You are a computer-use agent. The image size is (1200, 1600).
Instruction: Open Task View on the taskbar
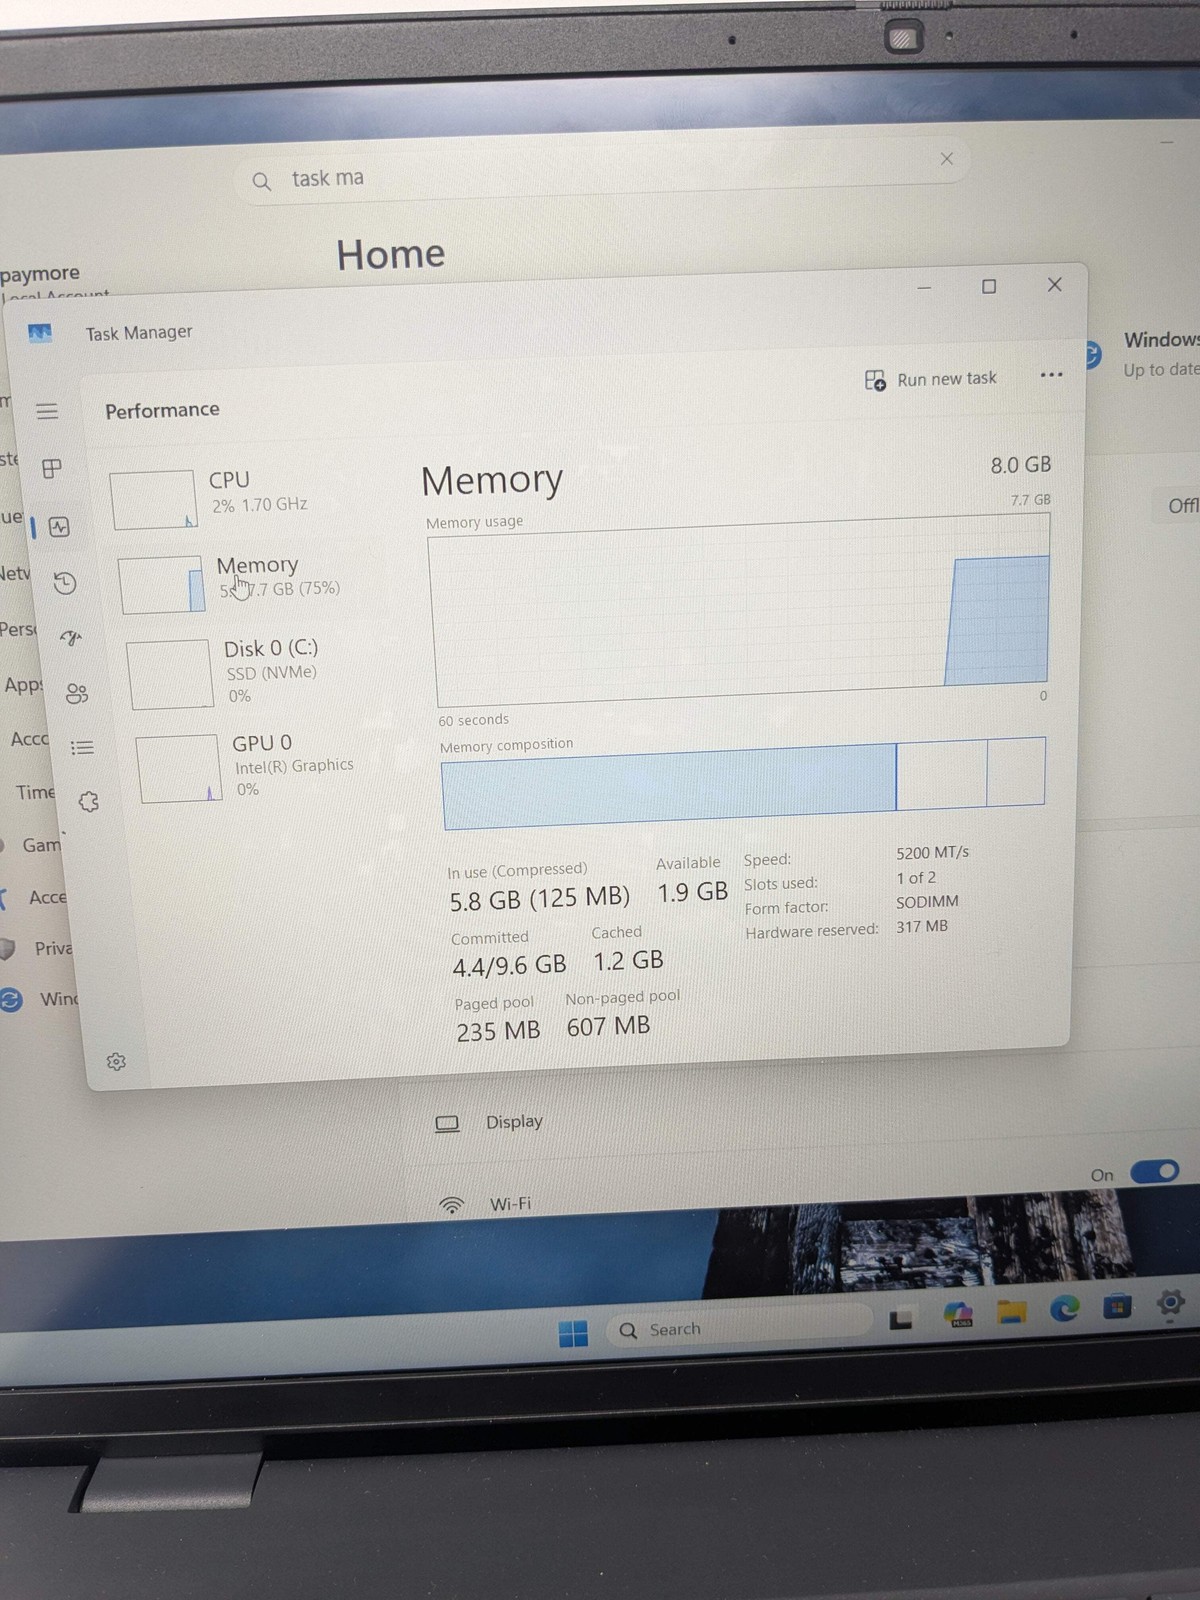tap(901, 1320)
